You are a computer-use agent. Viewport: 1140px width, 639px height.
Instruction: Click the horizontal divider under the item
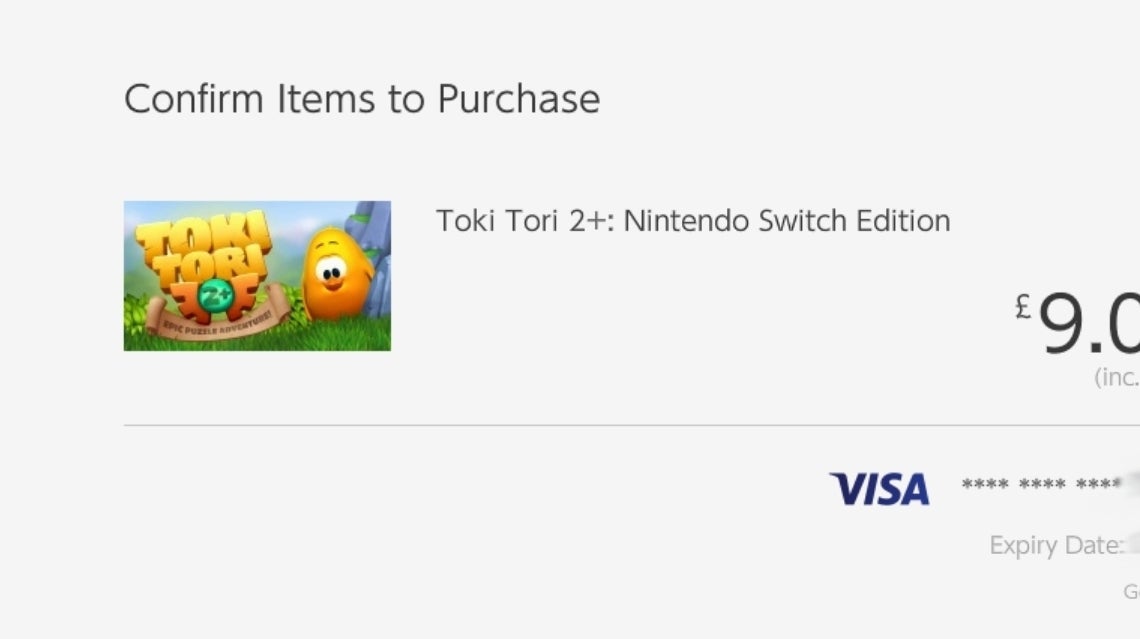(630, 425)
